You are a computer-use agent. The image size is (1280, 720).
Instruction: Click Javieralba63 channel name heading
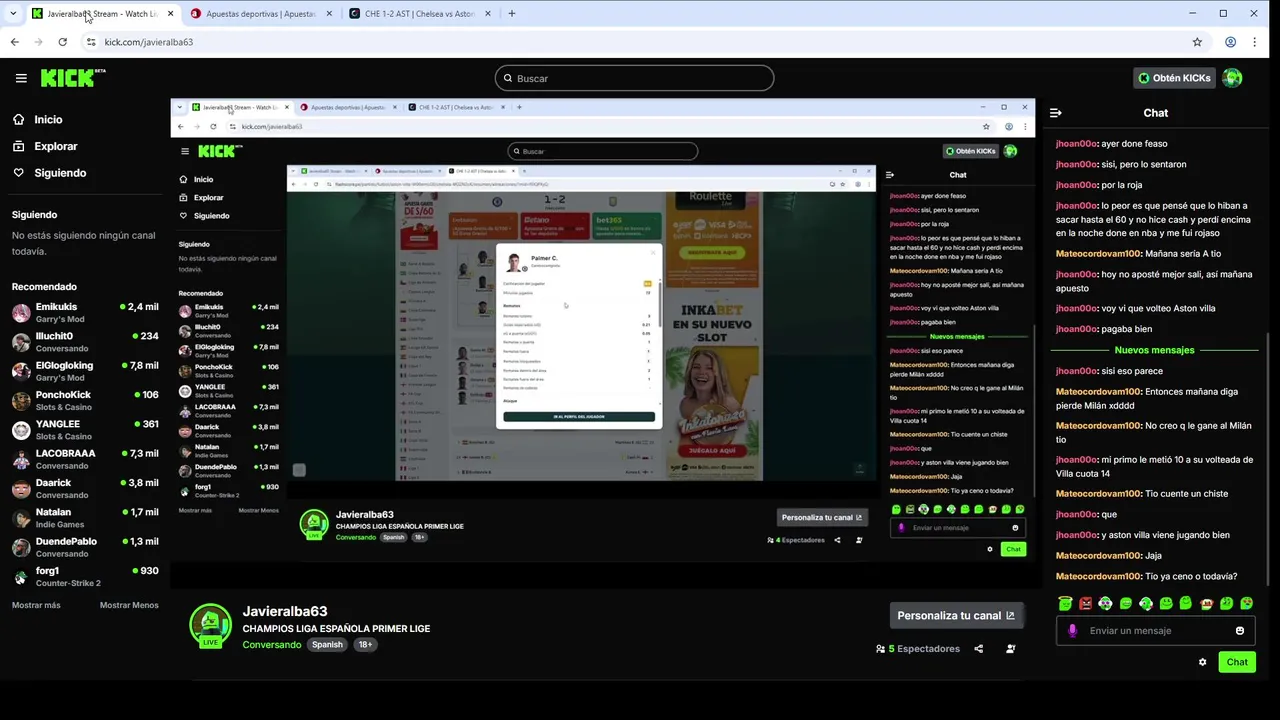click(x=285, y=612)
